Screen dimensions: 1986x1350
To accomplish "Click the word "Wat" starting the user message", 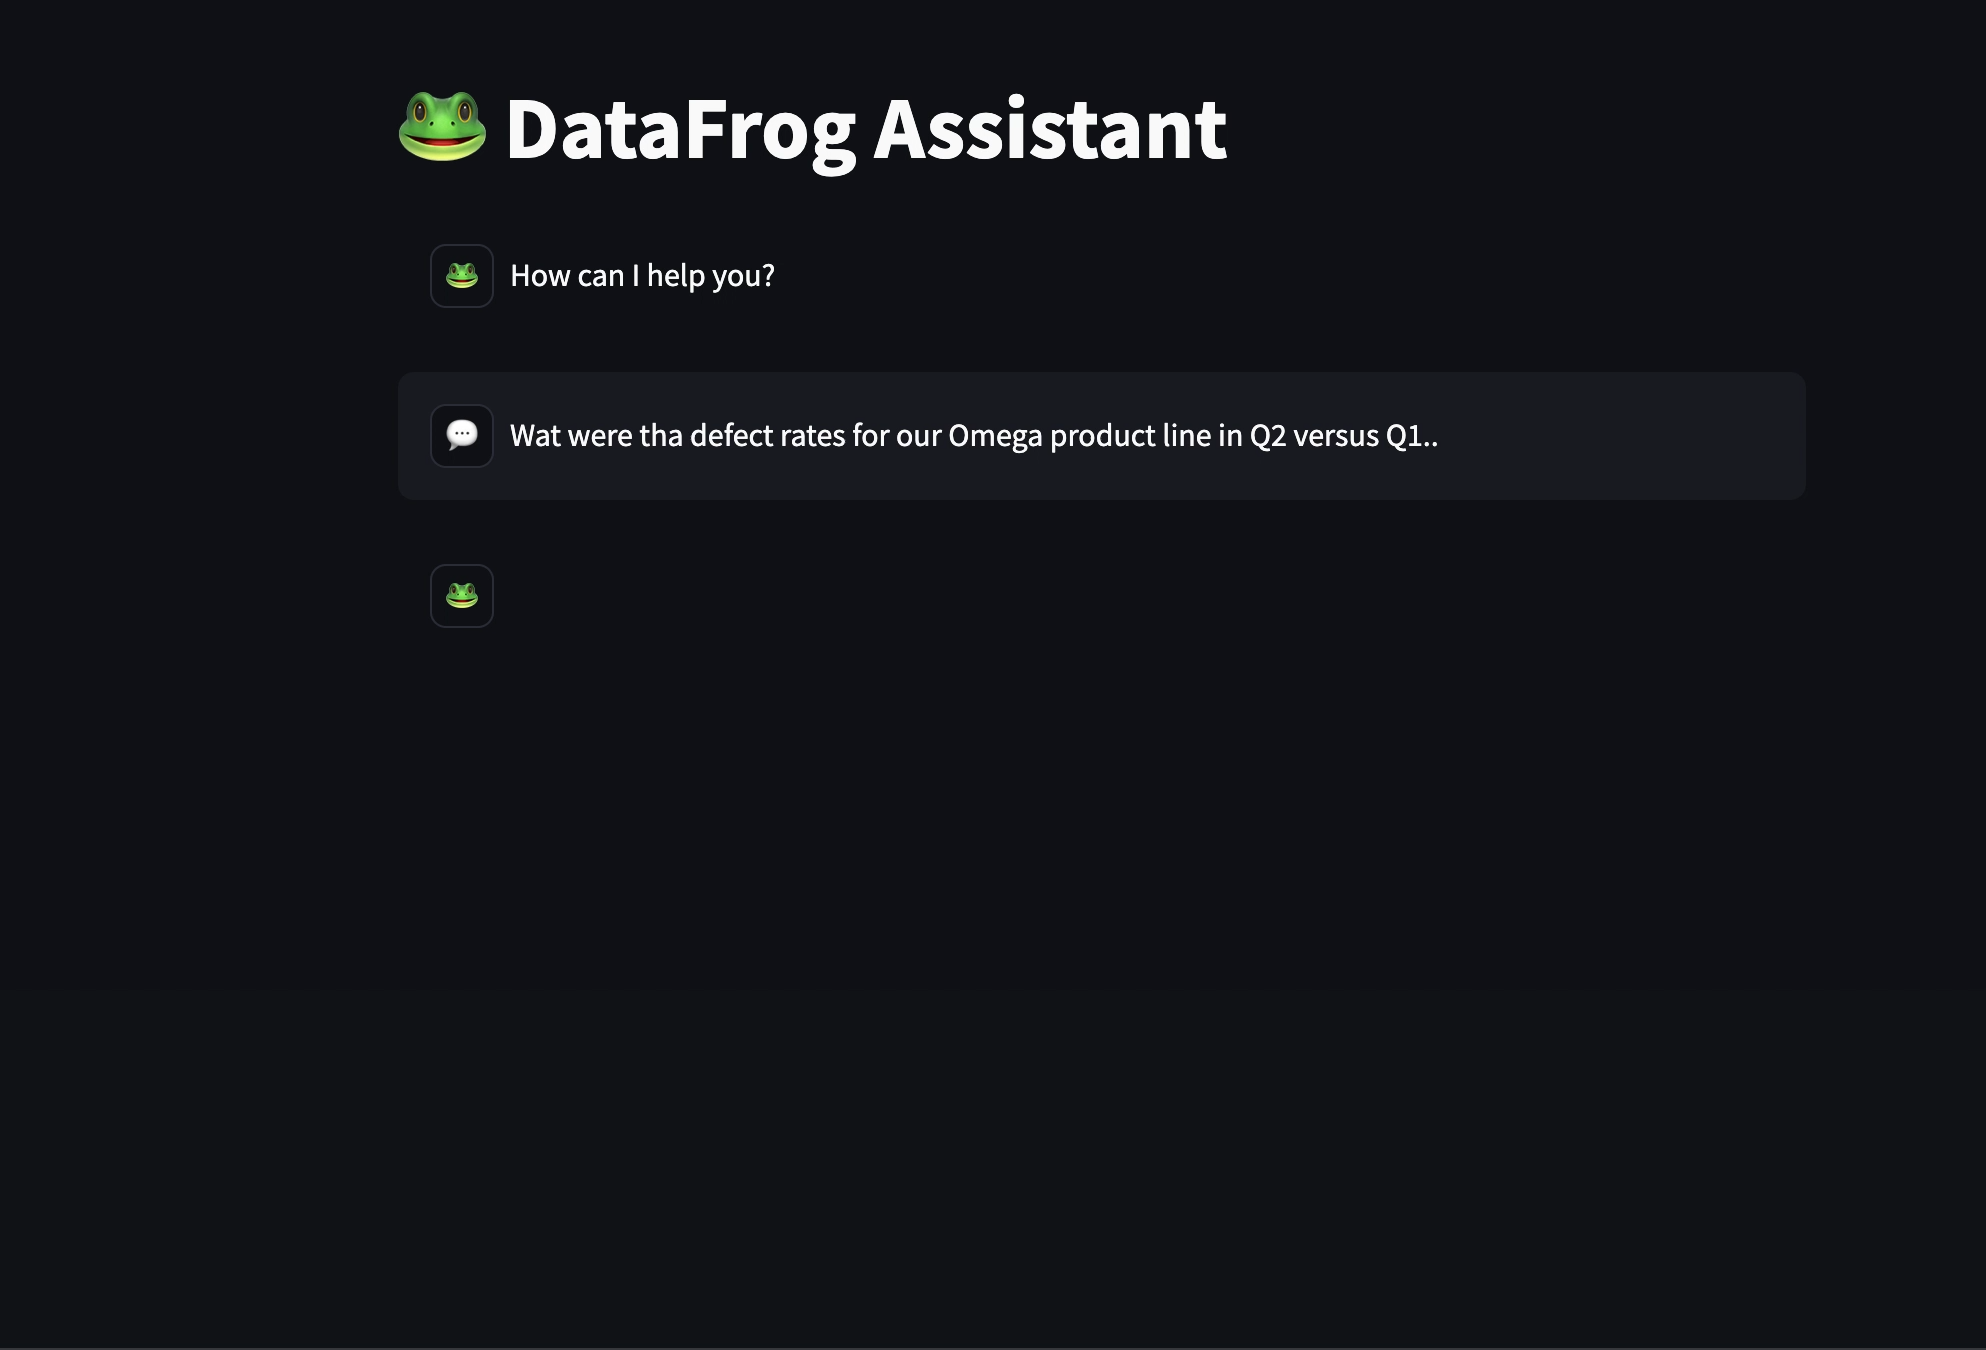I will 535,436.
